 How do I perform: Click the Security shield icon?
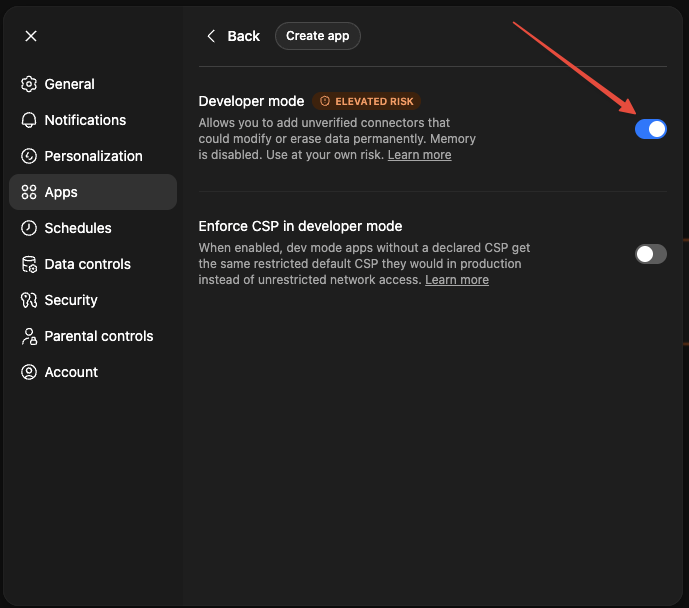(x=29, y=300)
